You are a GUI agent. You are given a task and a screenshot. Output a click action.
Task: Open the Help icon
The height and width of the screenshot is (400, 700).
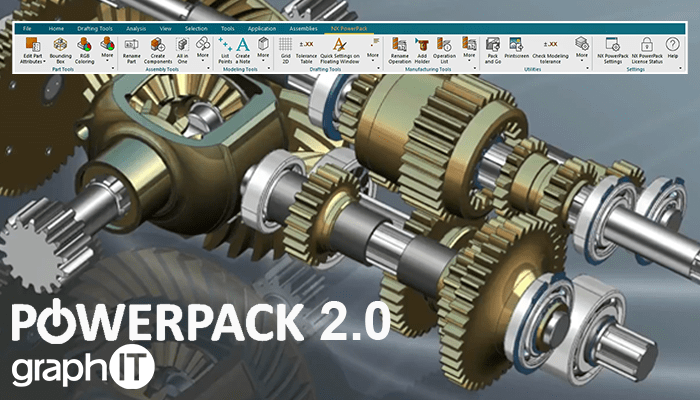click(x=673, y=48)
